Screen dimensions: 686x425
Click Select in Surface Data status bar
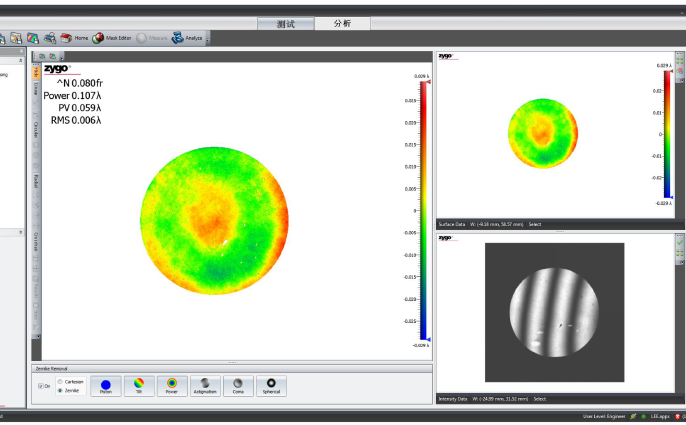[x=535, y=224]
